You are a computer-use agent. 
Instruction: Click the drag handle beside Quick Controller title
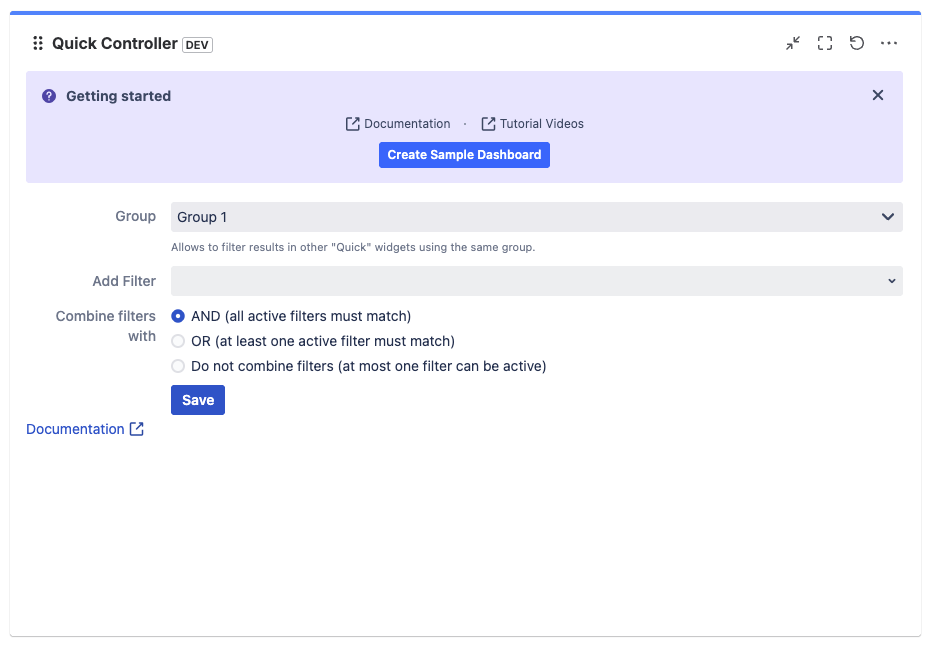37,43
